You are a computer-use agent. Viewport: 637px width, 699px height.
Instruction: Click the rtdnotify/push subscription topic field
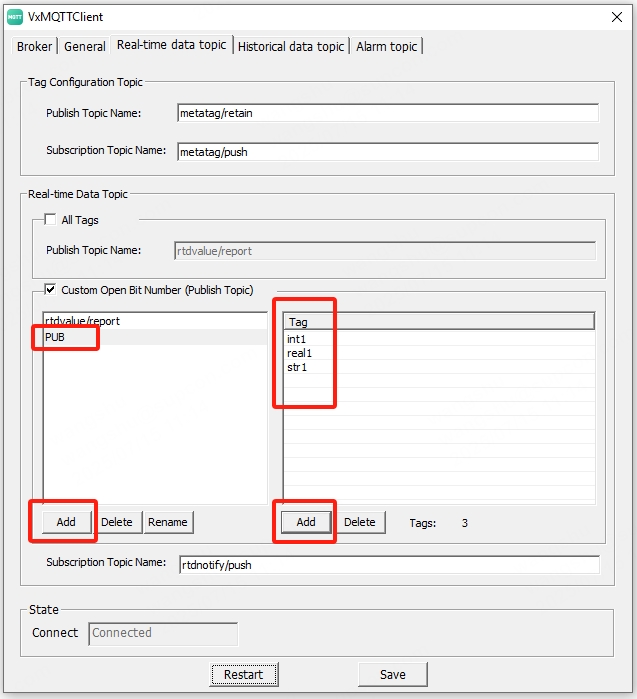click(x=389, y=565)
